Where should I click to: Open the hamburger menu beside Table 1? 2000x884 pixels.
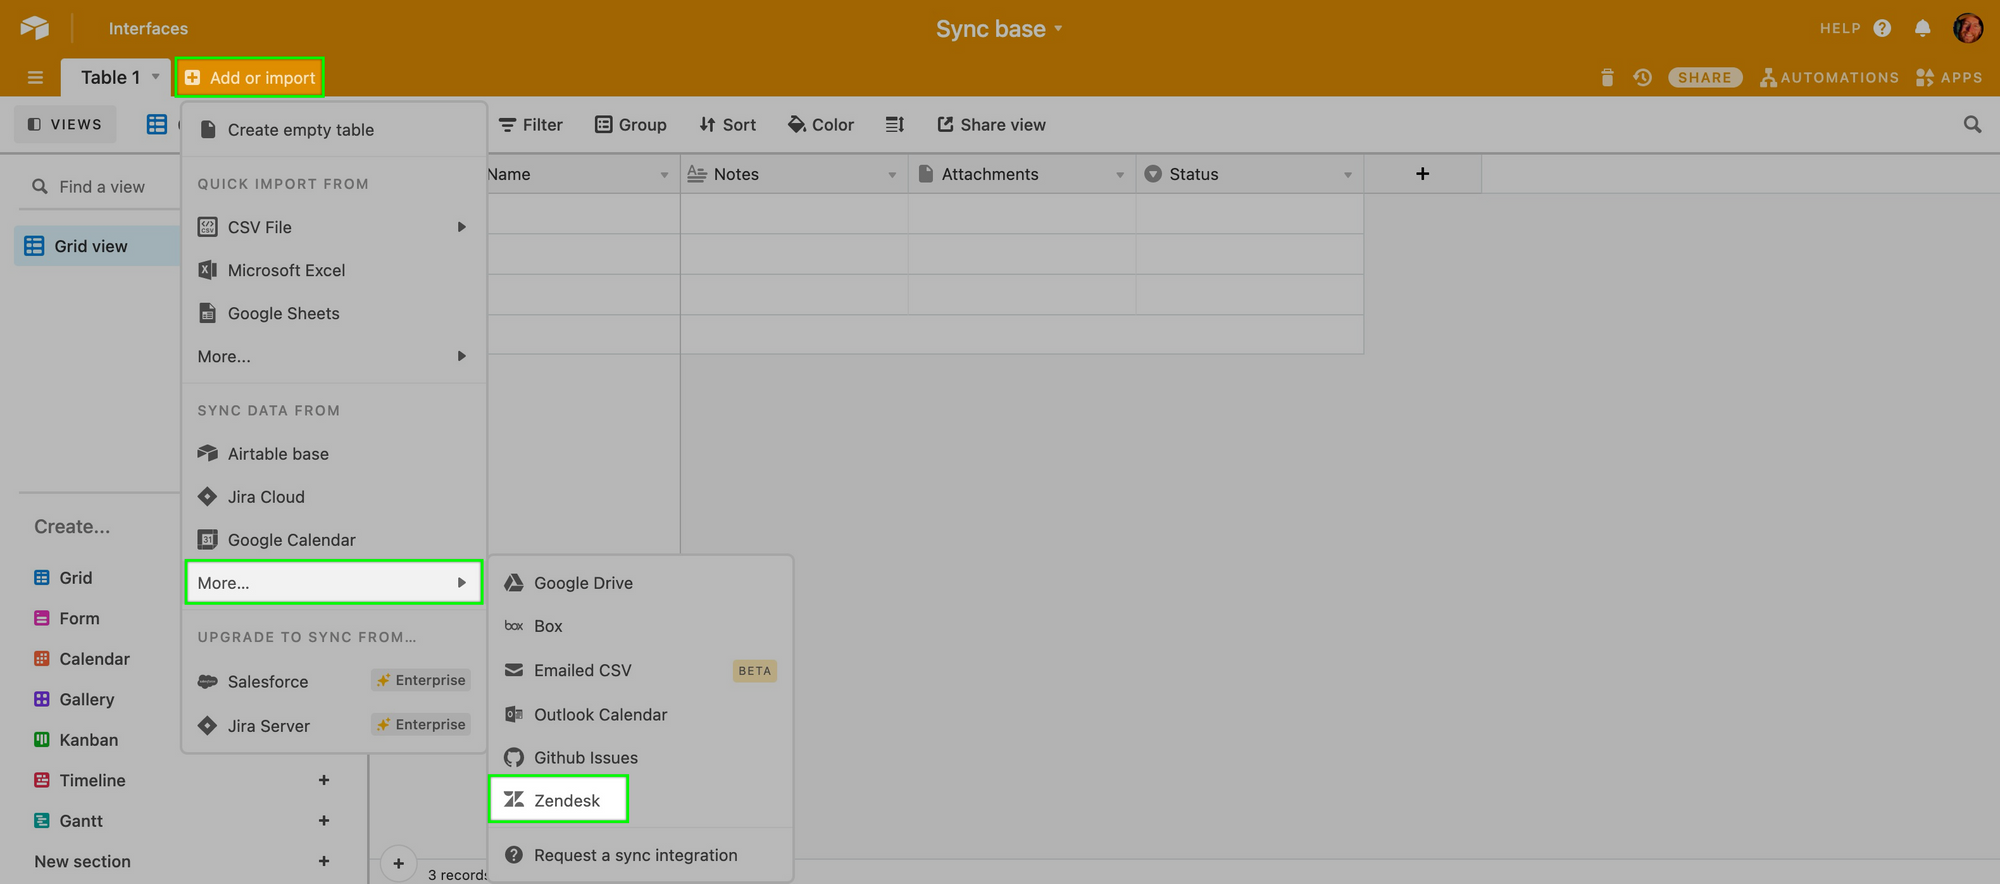point(35,77)
